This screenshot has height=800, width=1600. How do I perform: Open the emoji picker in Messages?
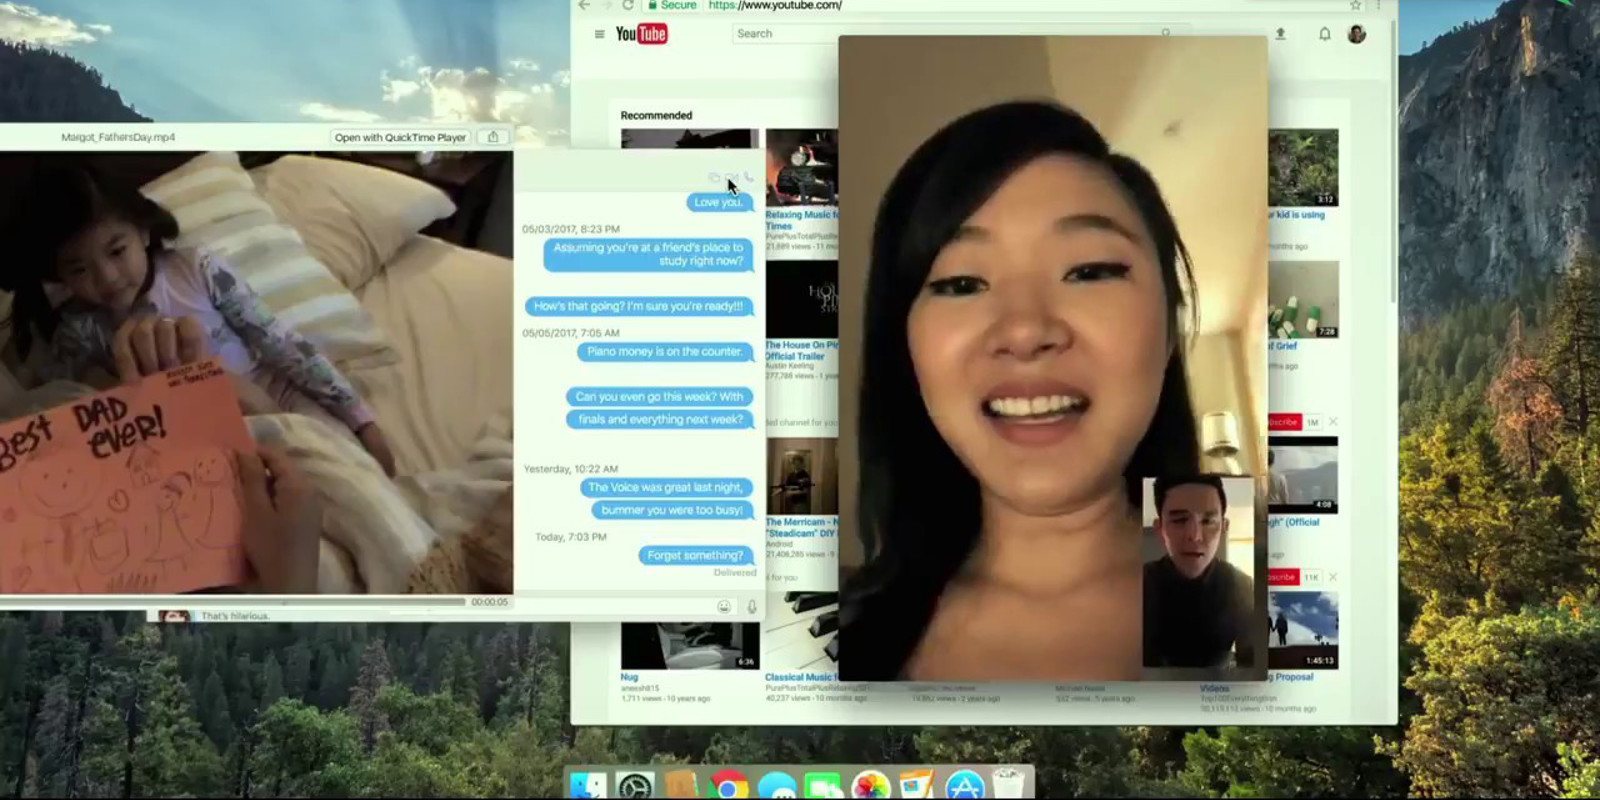pos(724,607)
